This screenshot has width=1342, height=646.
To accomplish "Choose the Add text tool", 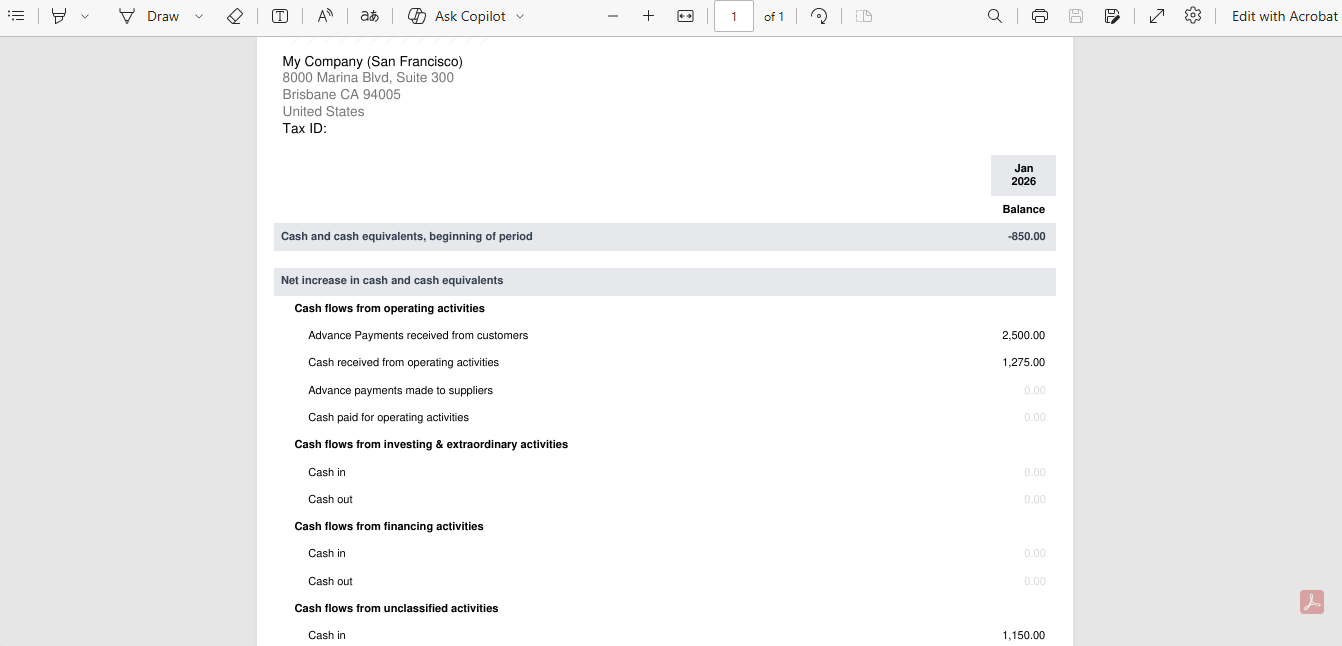I will coord(280,16).
